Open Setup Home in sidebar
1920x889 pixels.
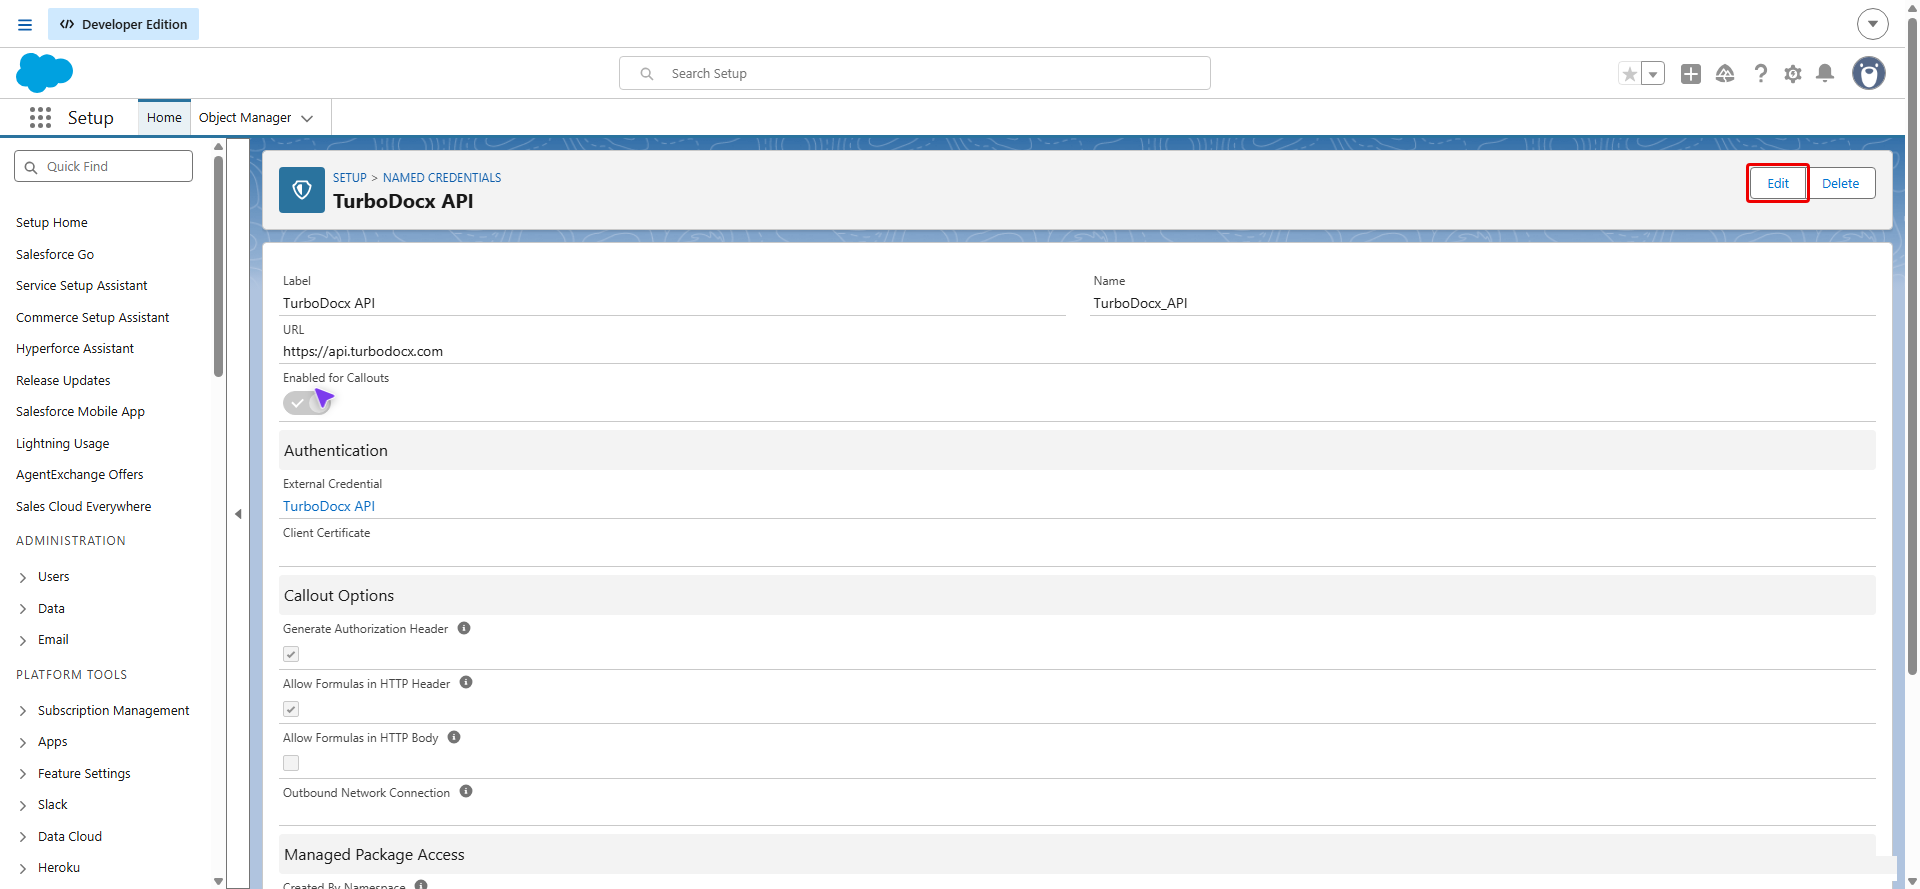click(x=52, y=223)
